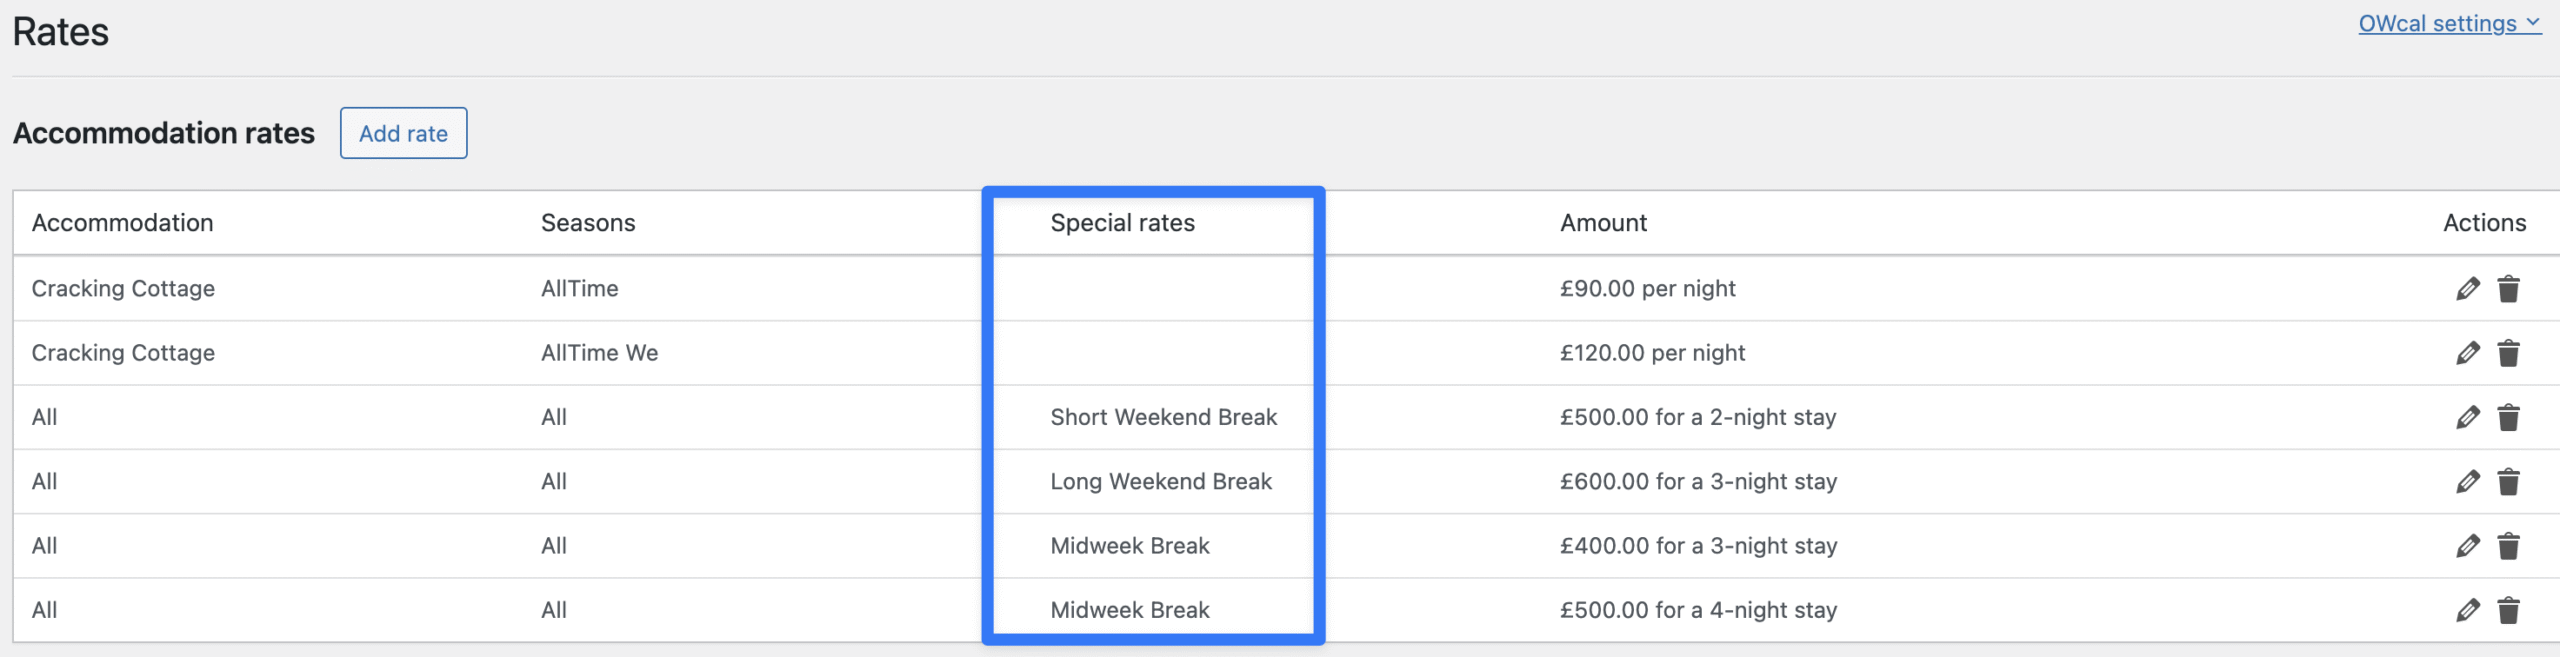The height and width of the screenshot is (657, 2560).
Task: Edit the £500.00 4-night Midweek rate
Action: point(2467,610)
